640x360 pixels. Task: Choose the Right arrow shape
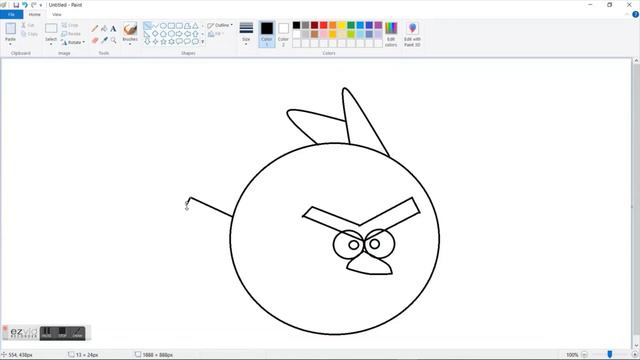coord(180,33)
